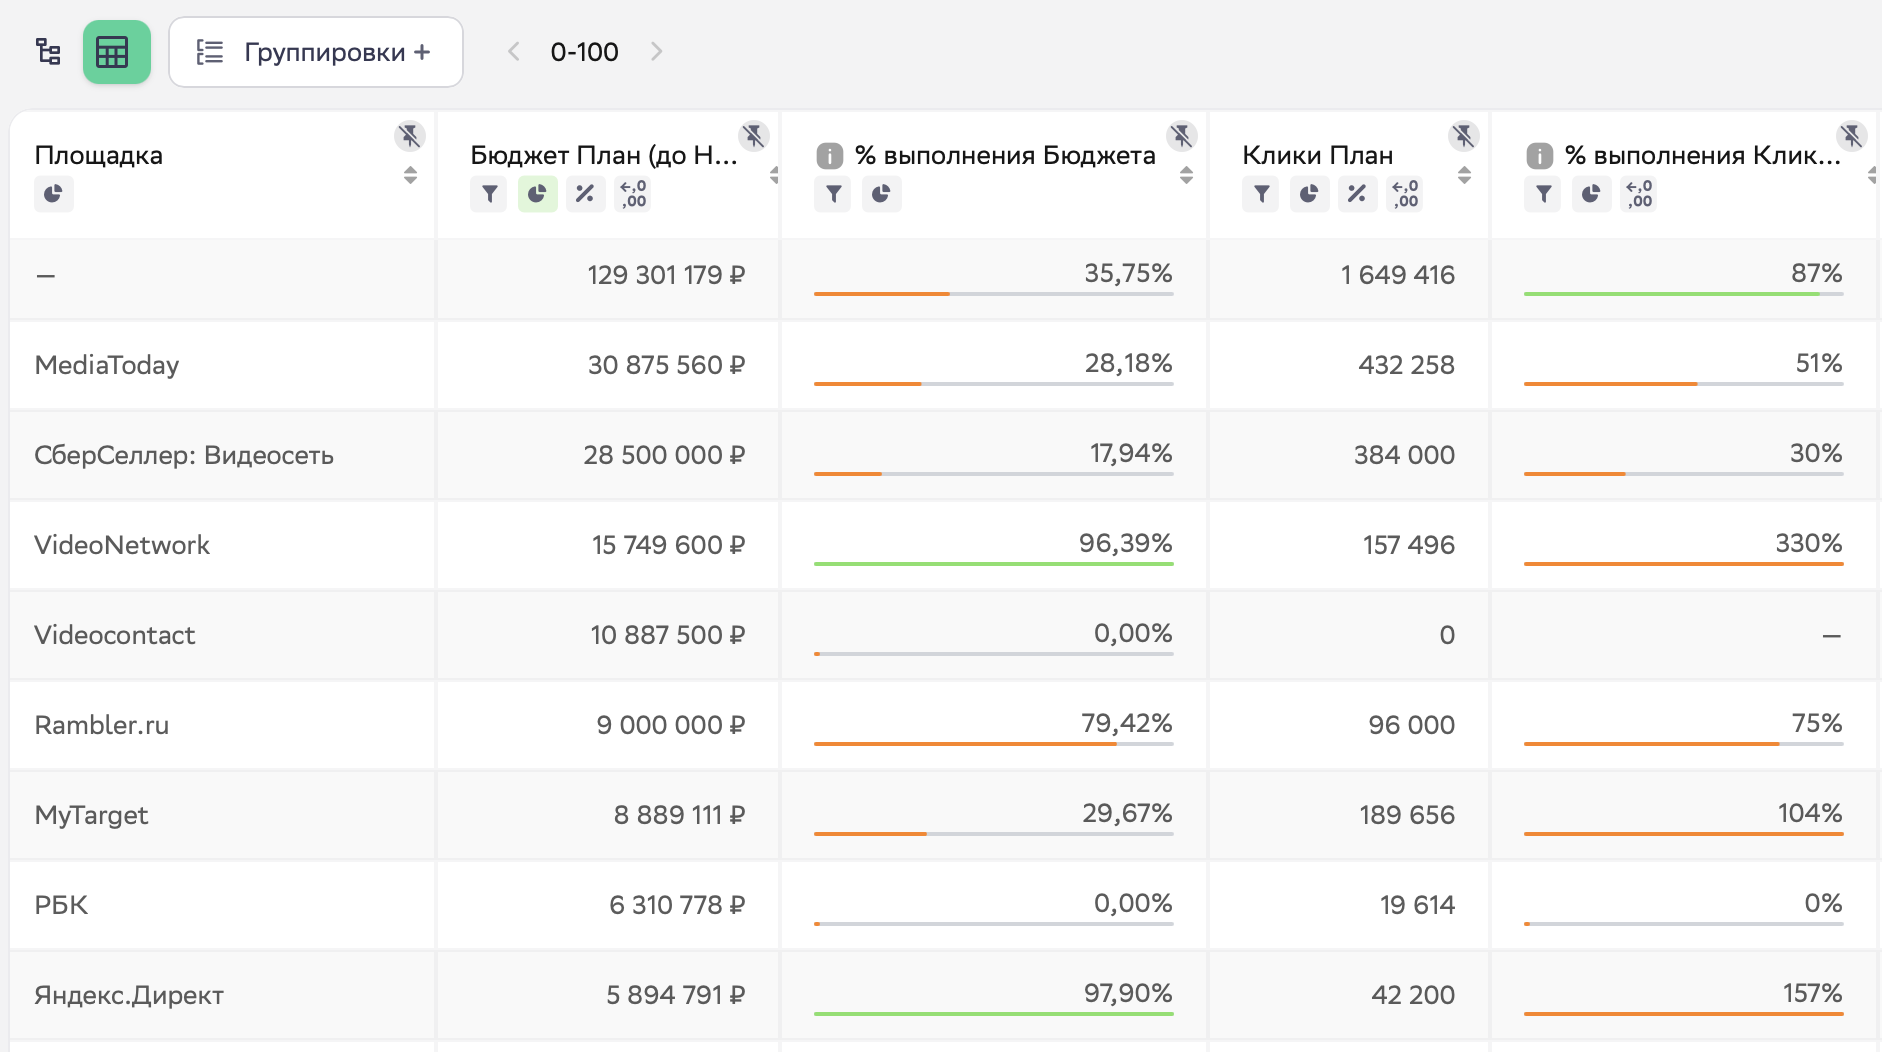
Task: Go to previous page of rows
Action: [x=514, y=52]
